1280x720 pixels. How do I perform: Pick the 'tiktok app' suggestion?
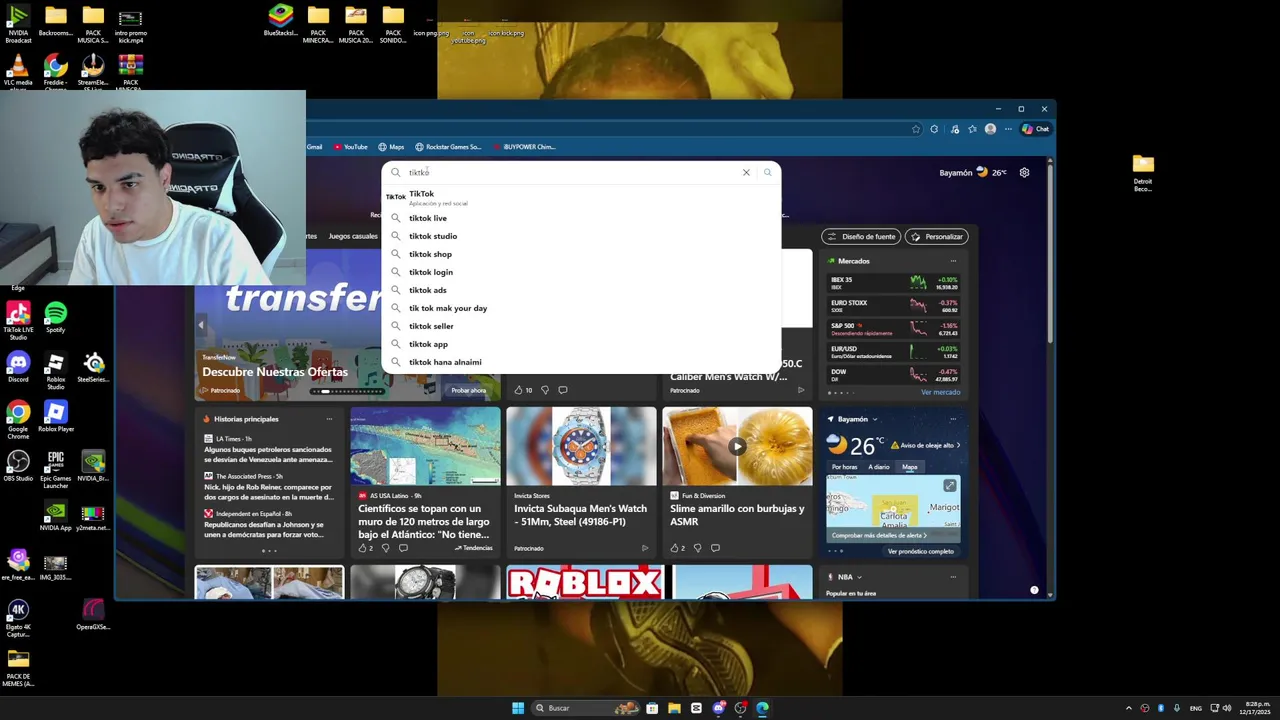581,344
